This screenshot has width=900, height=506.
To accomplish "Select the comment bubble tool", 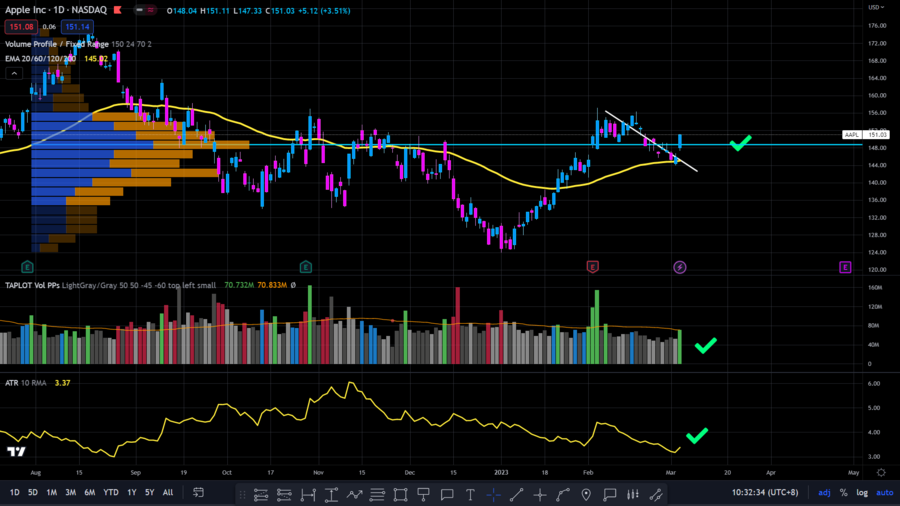I will pos(447,494).
